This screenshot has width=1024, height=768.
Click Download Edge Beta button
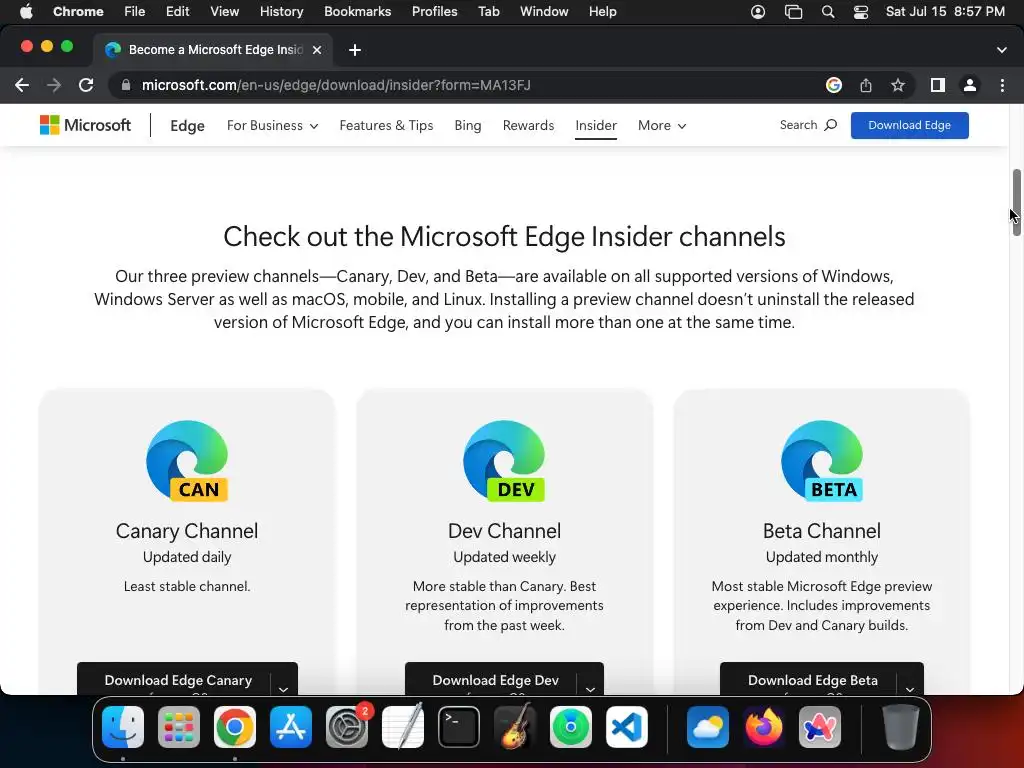[x=812, y=680]
